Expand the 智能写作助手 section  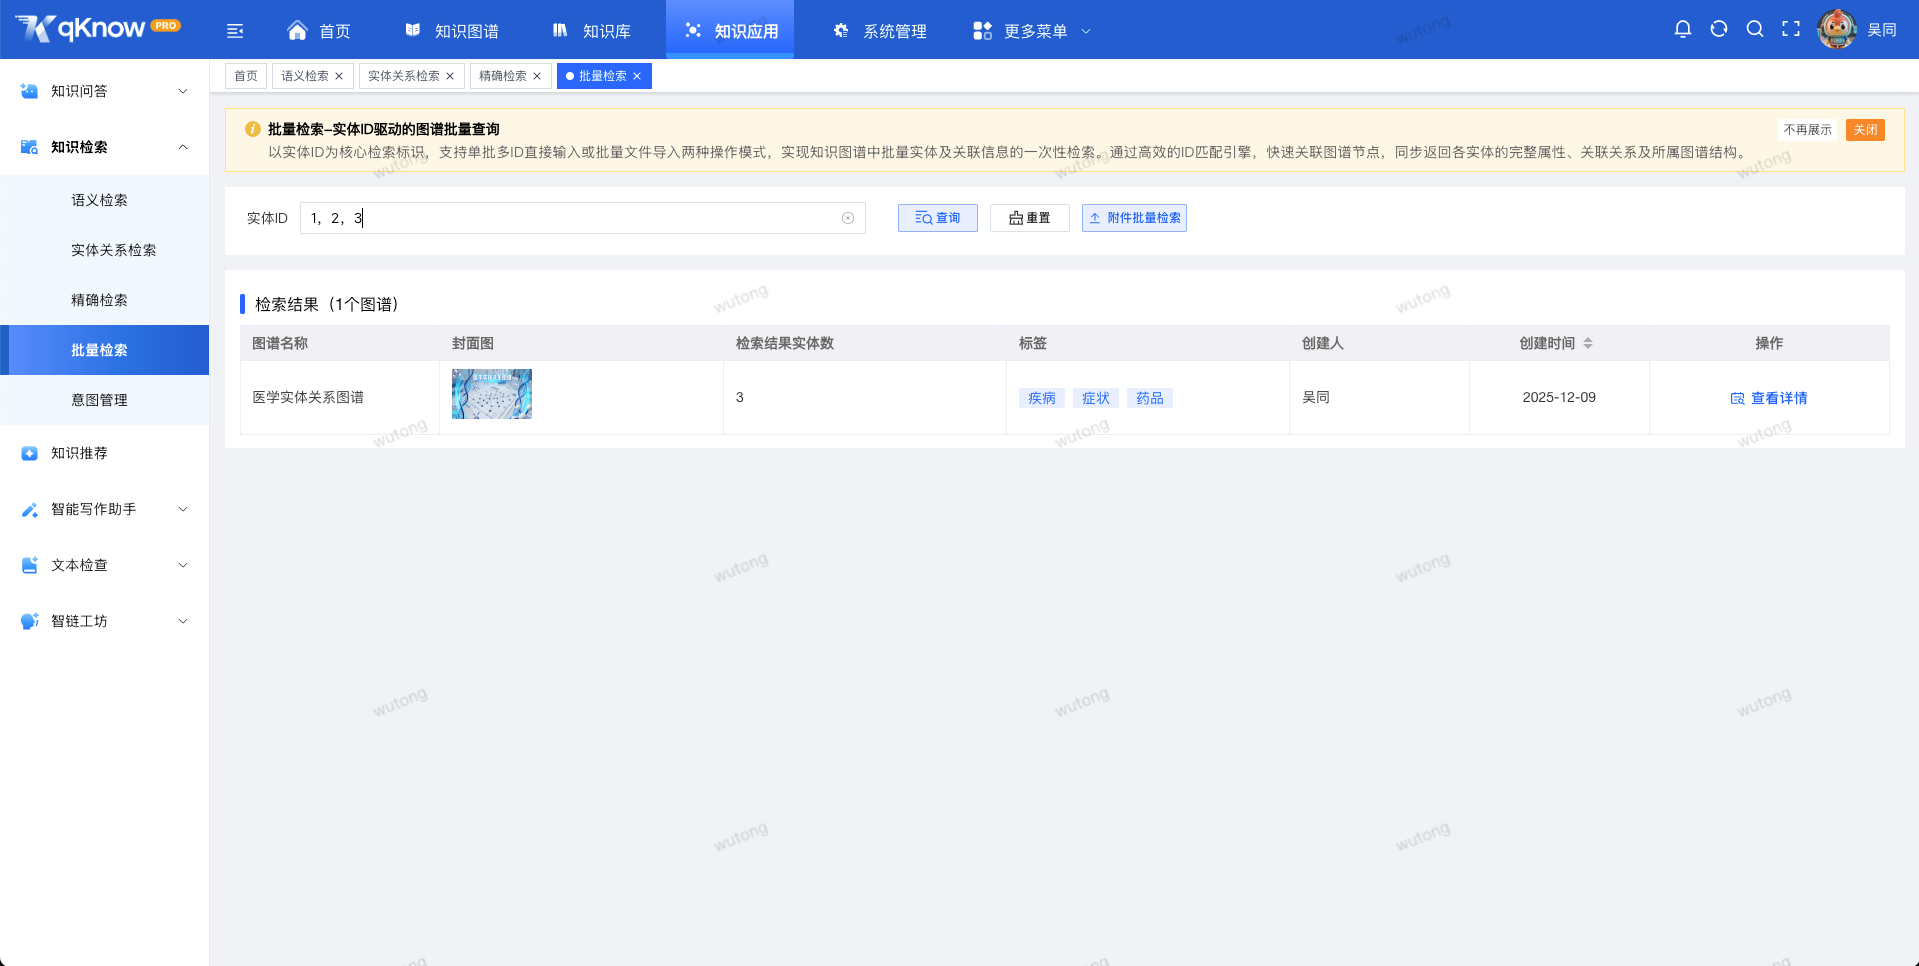click(x=104, y=509)
